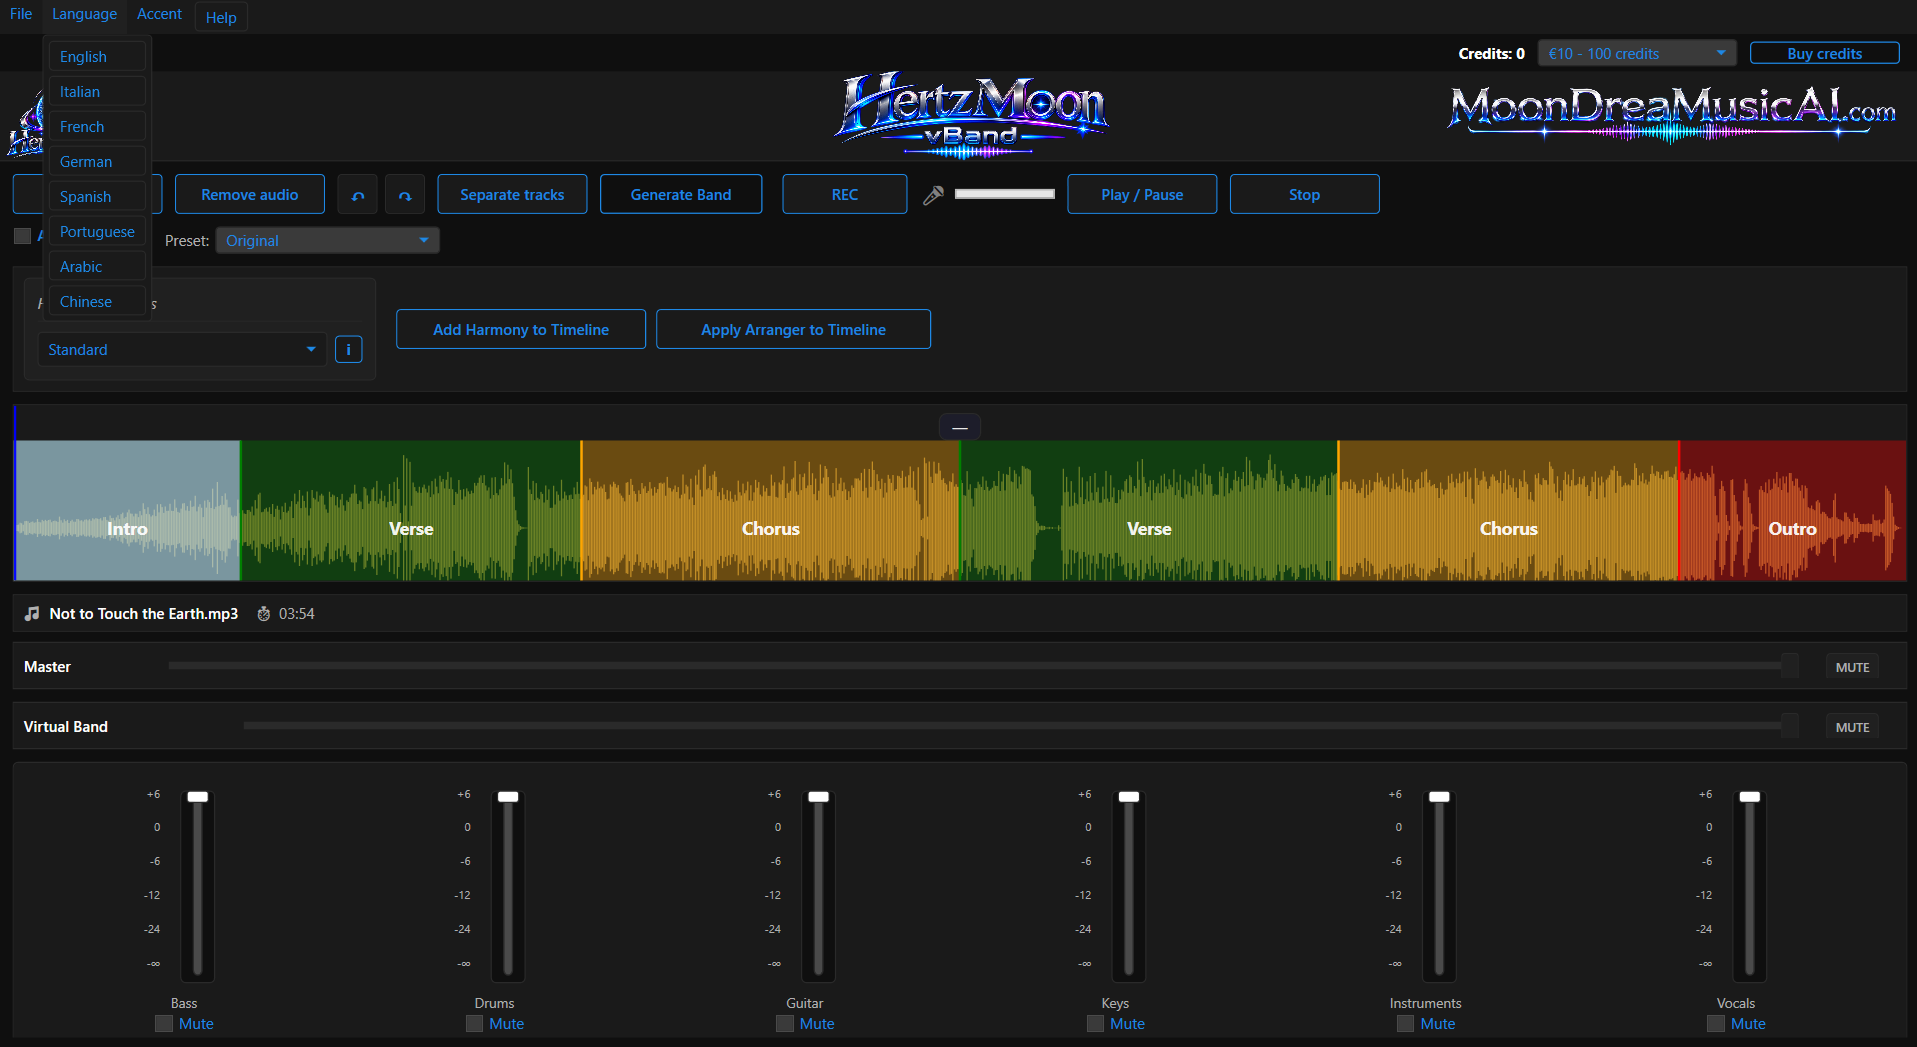Open the MoonDreaMusicAI.com logo link
1917x1047 pixels.
coord(1672,114)
